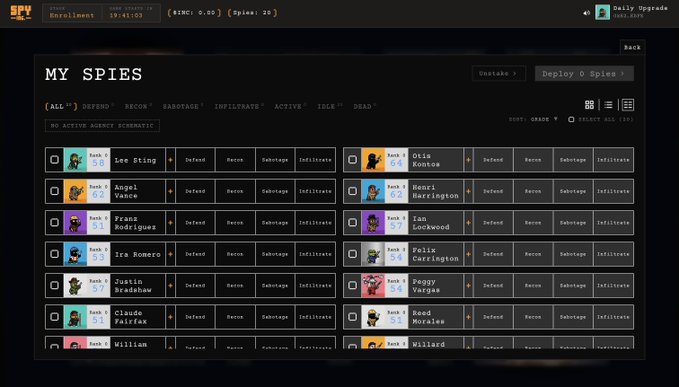Viewport: 679px width, 387px height.
Task: Click the No Active Agency Schematic label
Action: pyautogui.click(x=102, y=126)
